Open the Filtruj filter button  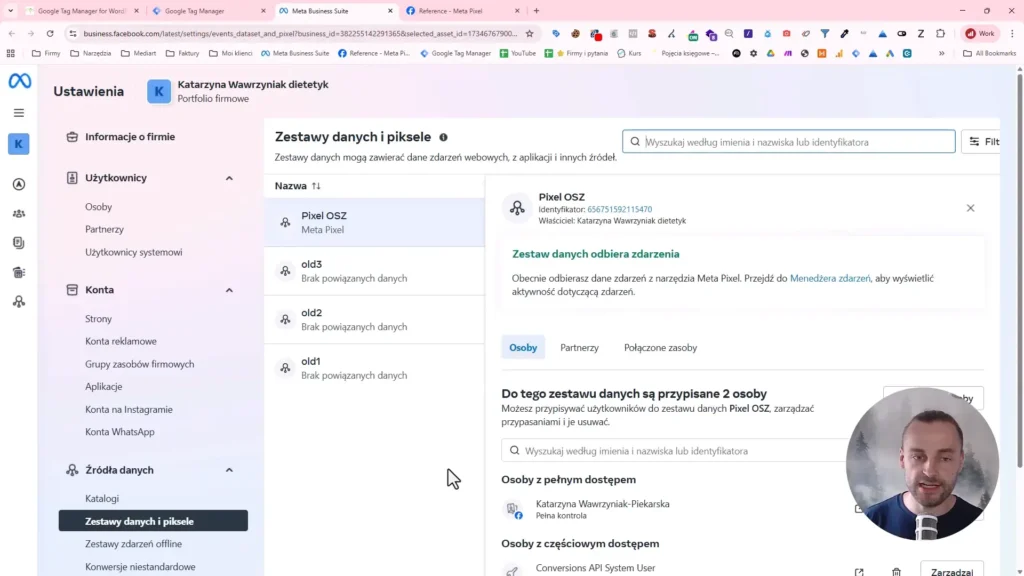(x=982, y=142)
